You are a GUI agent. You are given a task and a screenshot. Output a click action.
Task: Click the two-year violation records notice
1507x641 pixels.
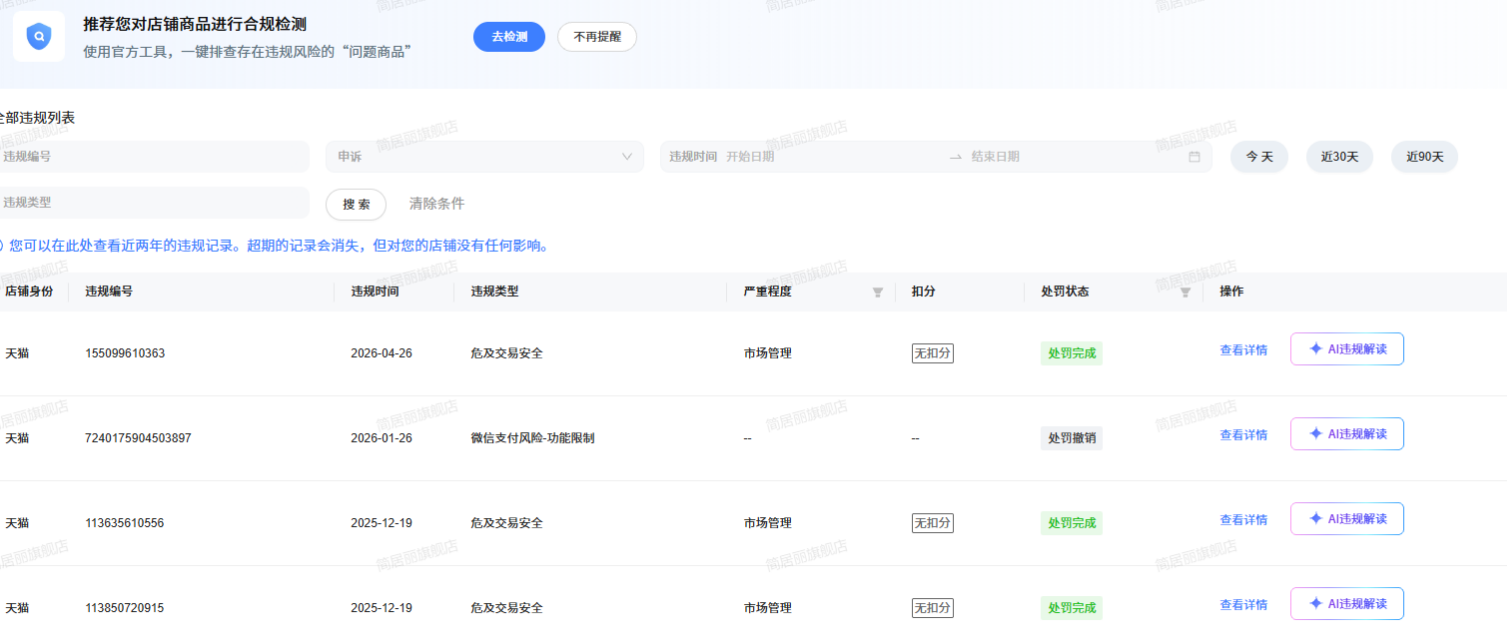click(278, 246)
